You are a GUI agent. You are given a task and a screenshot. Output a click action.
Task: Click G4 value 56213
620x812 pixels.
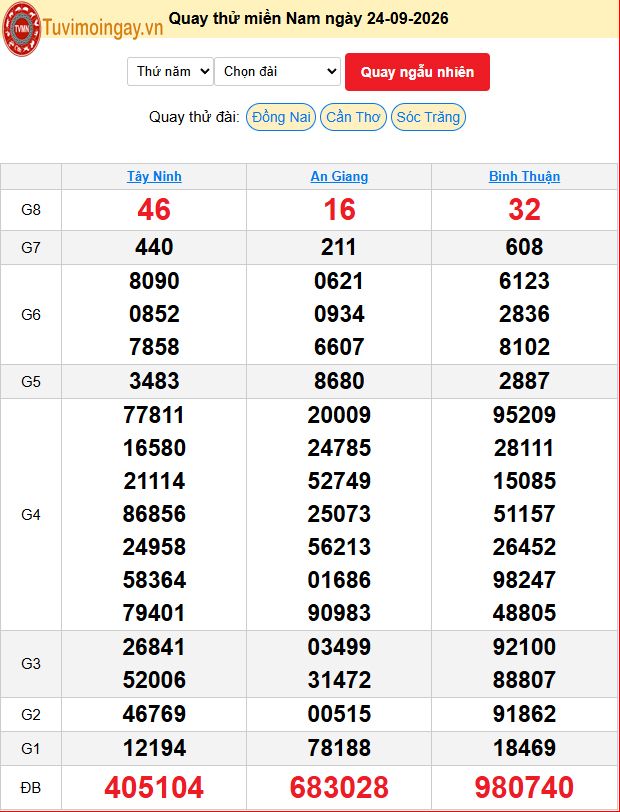click(339, 547)
